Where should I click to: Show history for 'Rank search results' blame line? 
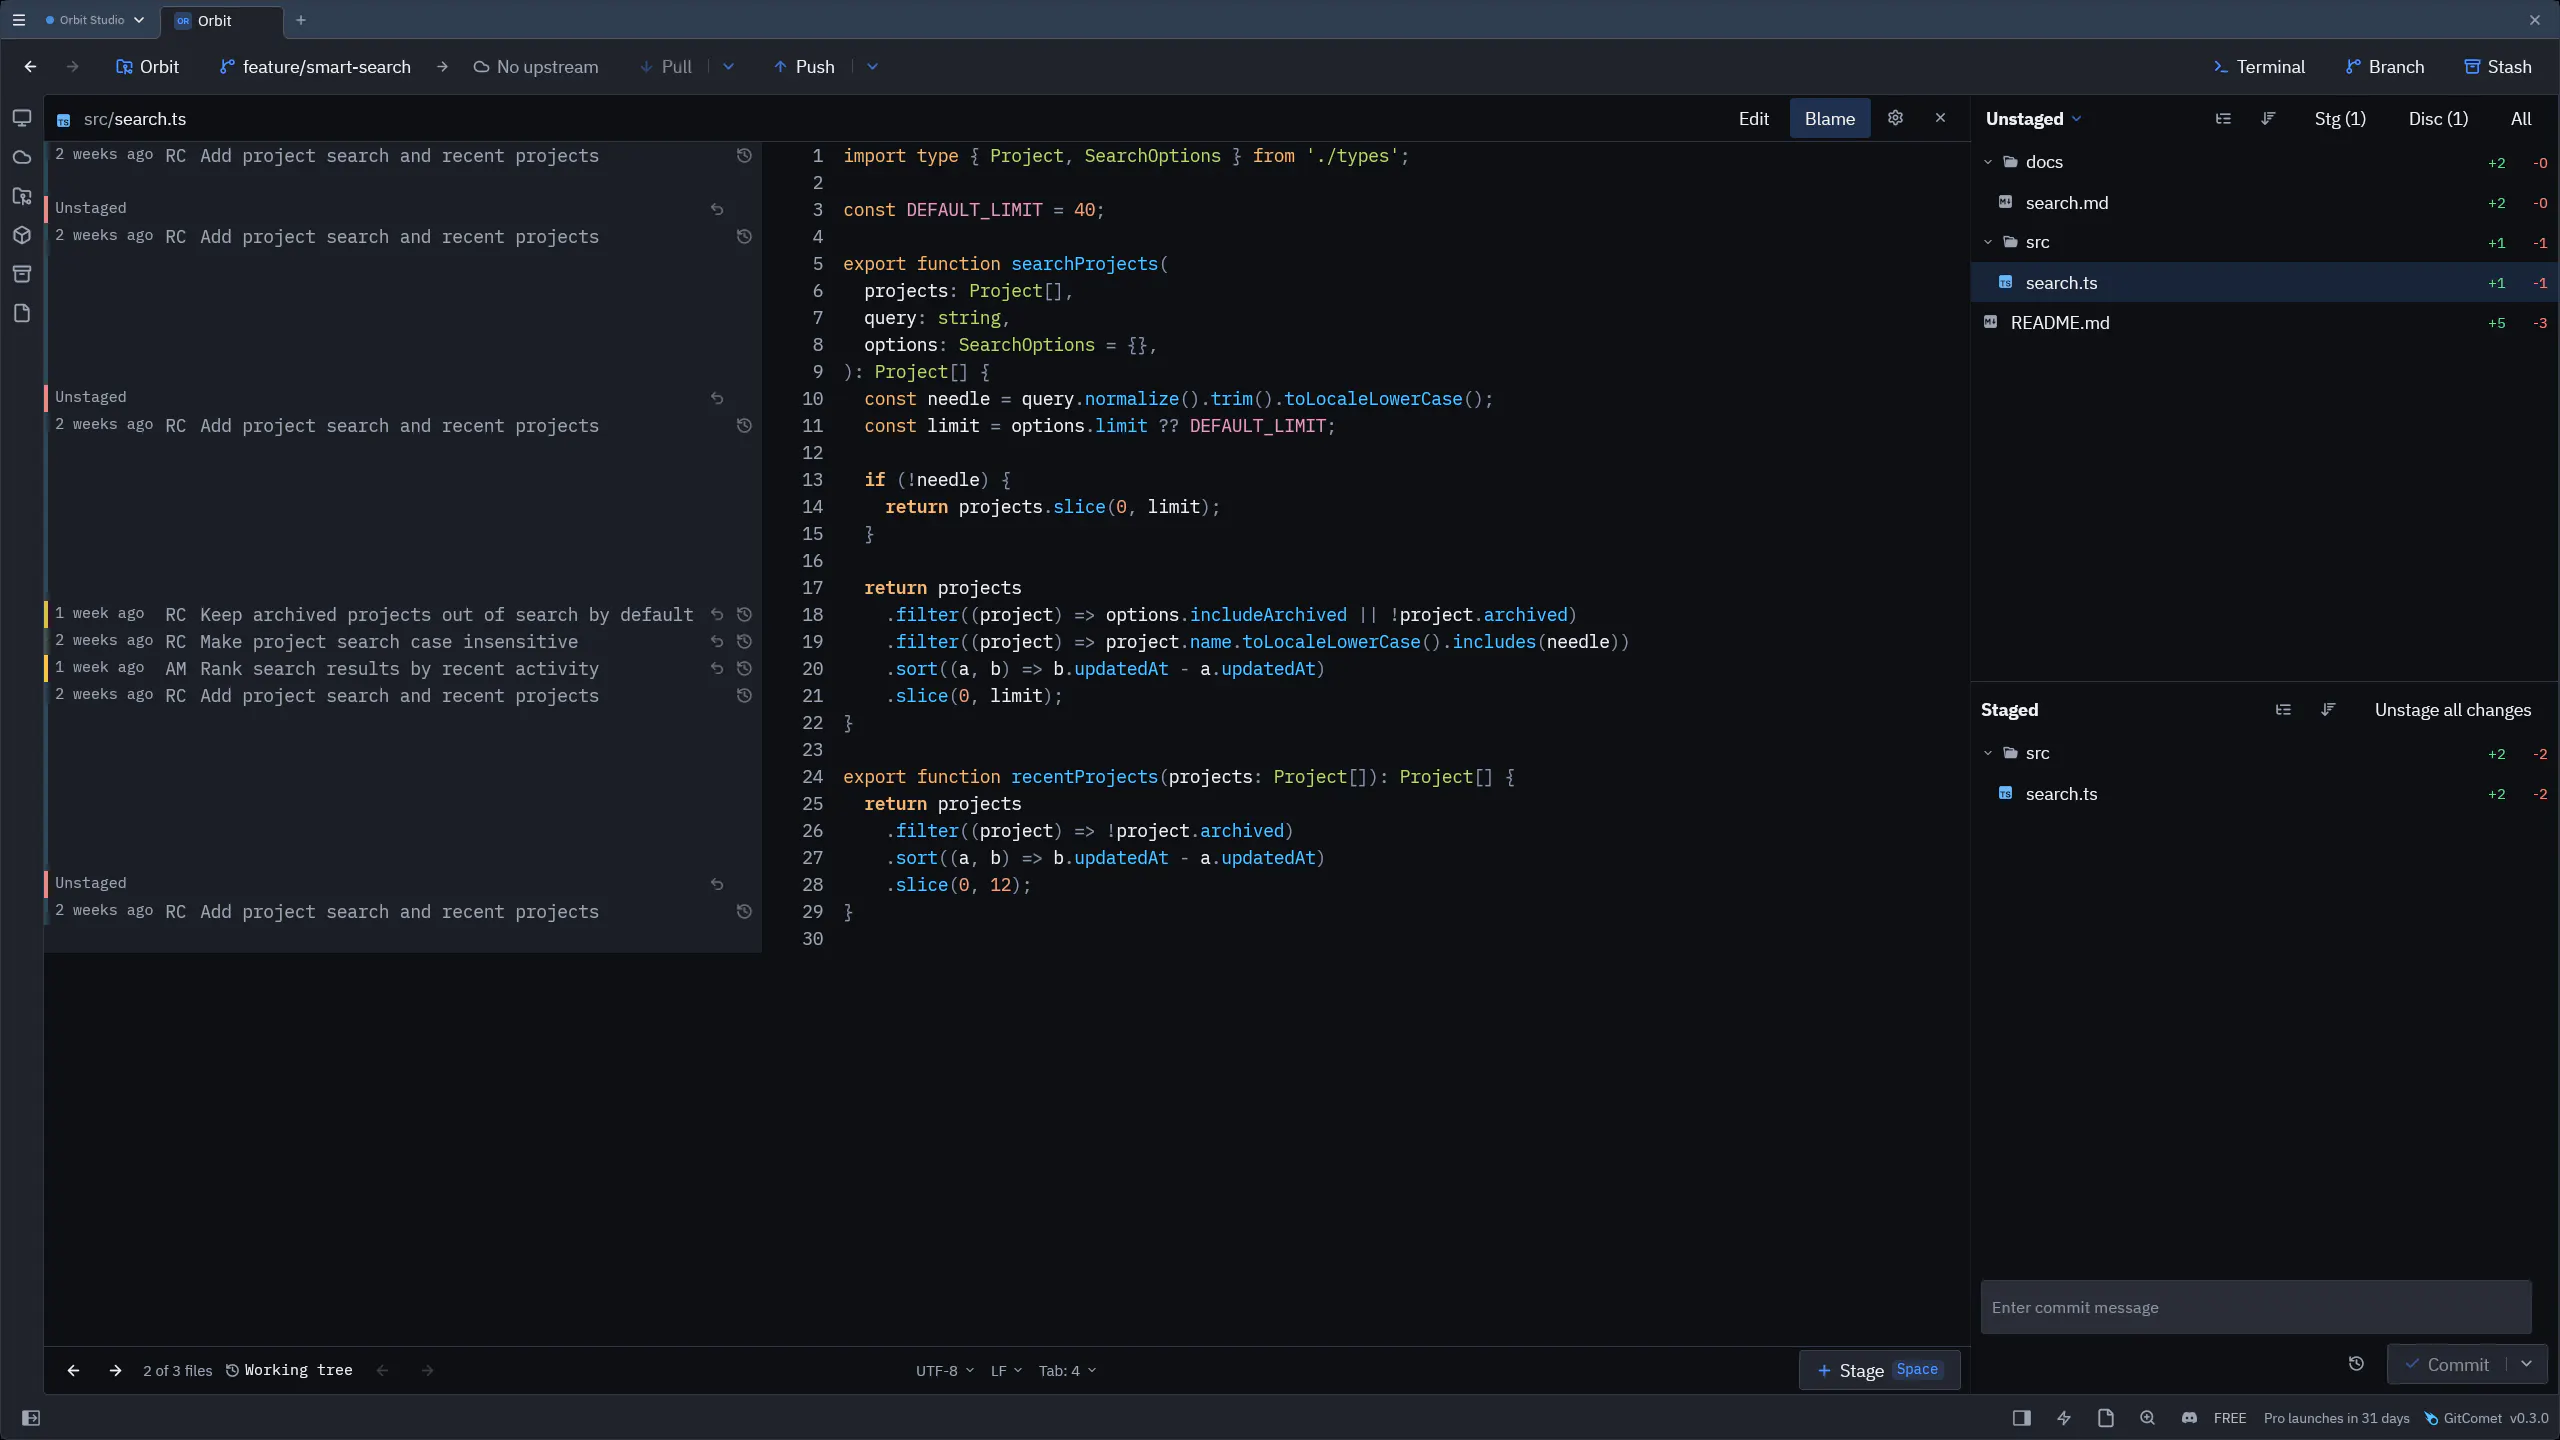click(744, 668)
